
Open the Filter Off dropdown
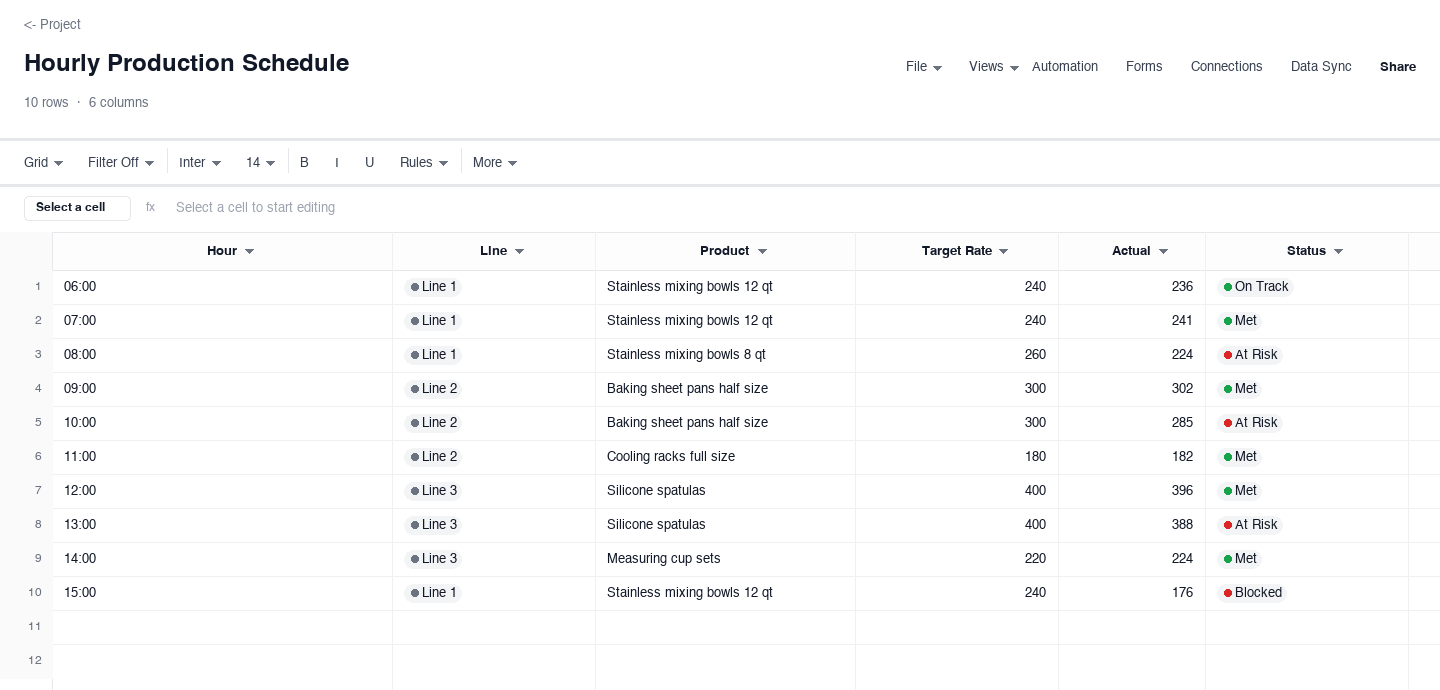(x=121, y=162)
